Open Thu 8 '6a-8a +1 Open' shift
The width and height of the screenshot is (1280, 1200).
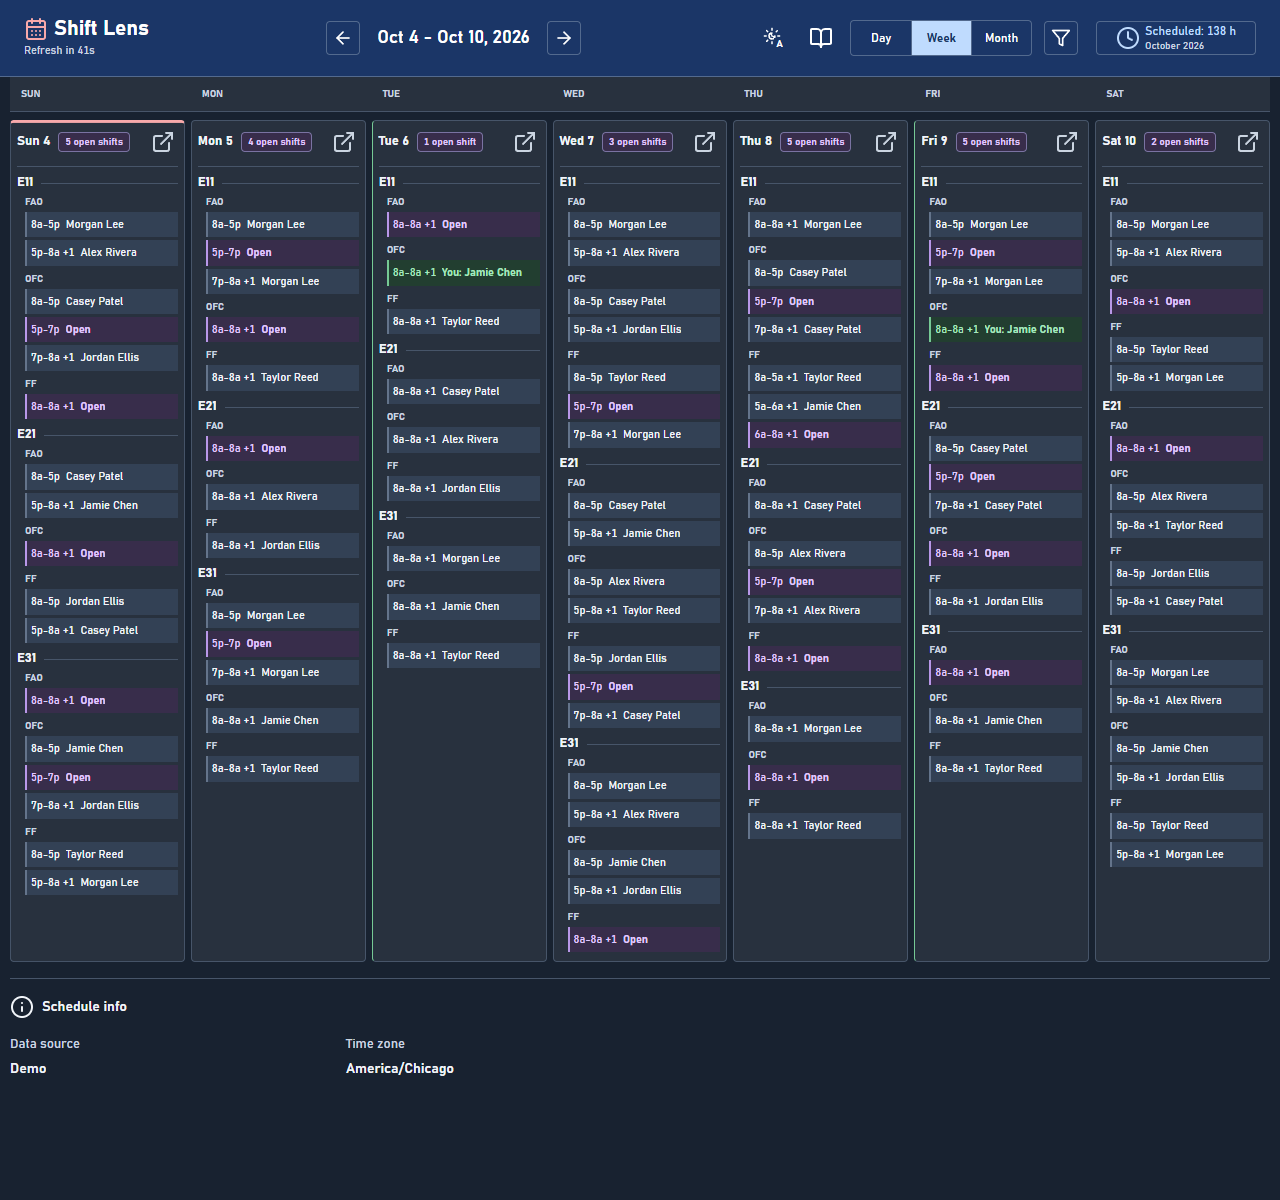pyautogui.click(x=825, y=435)
